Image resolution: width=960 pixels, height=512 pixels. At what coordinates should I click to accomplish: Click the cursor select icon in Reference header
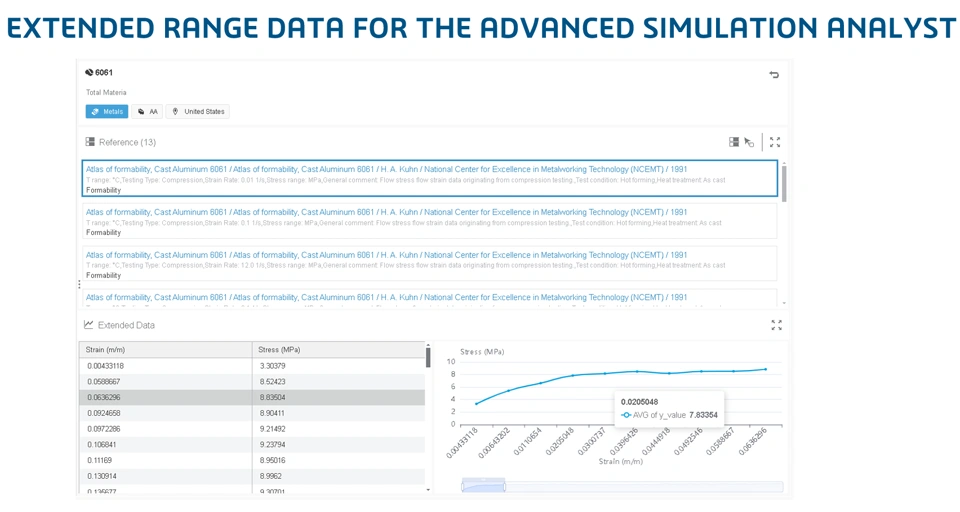click(749, 142)
